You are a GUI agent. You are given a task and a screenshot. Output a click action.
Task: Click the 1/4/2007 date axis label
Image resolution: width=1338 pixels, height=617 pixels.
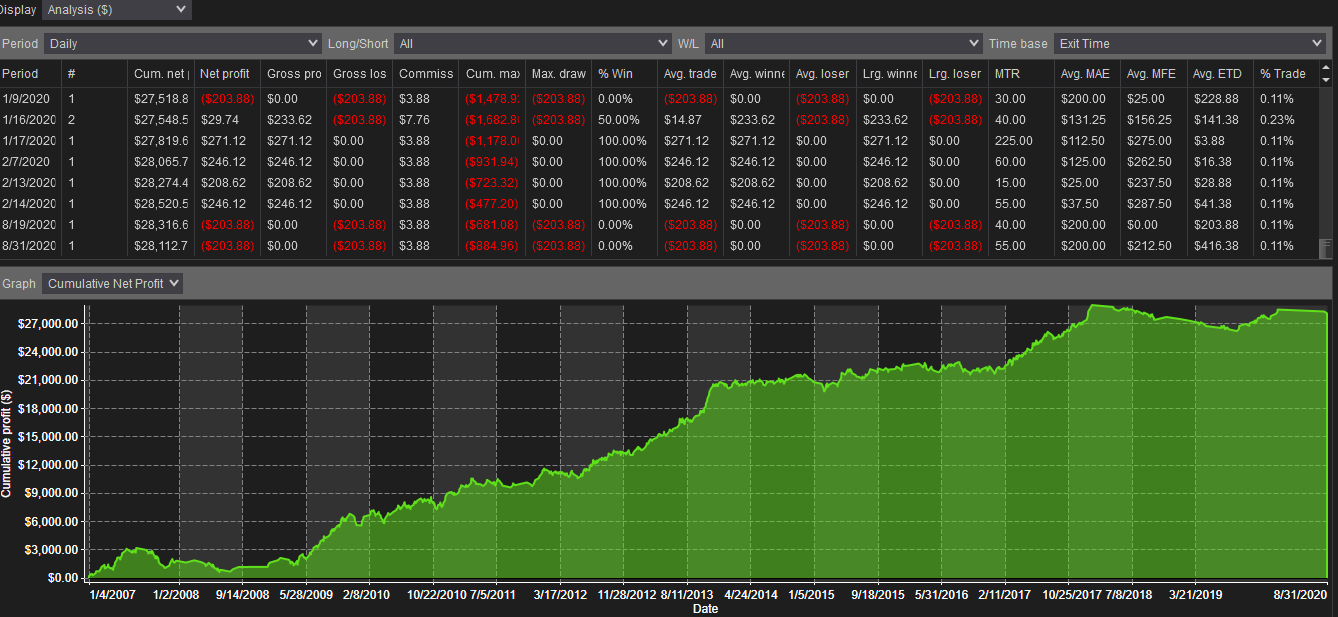point(113,594)
